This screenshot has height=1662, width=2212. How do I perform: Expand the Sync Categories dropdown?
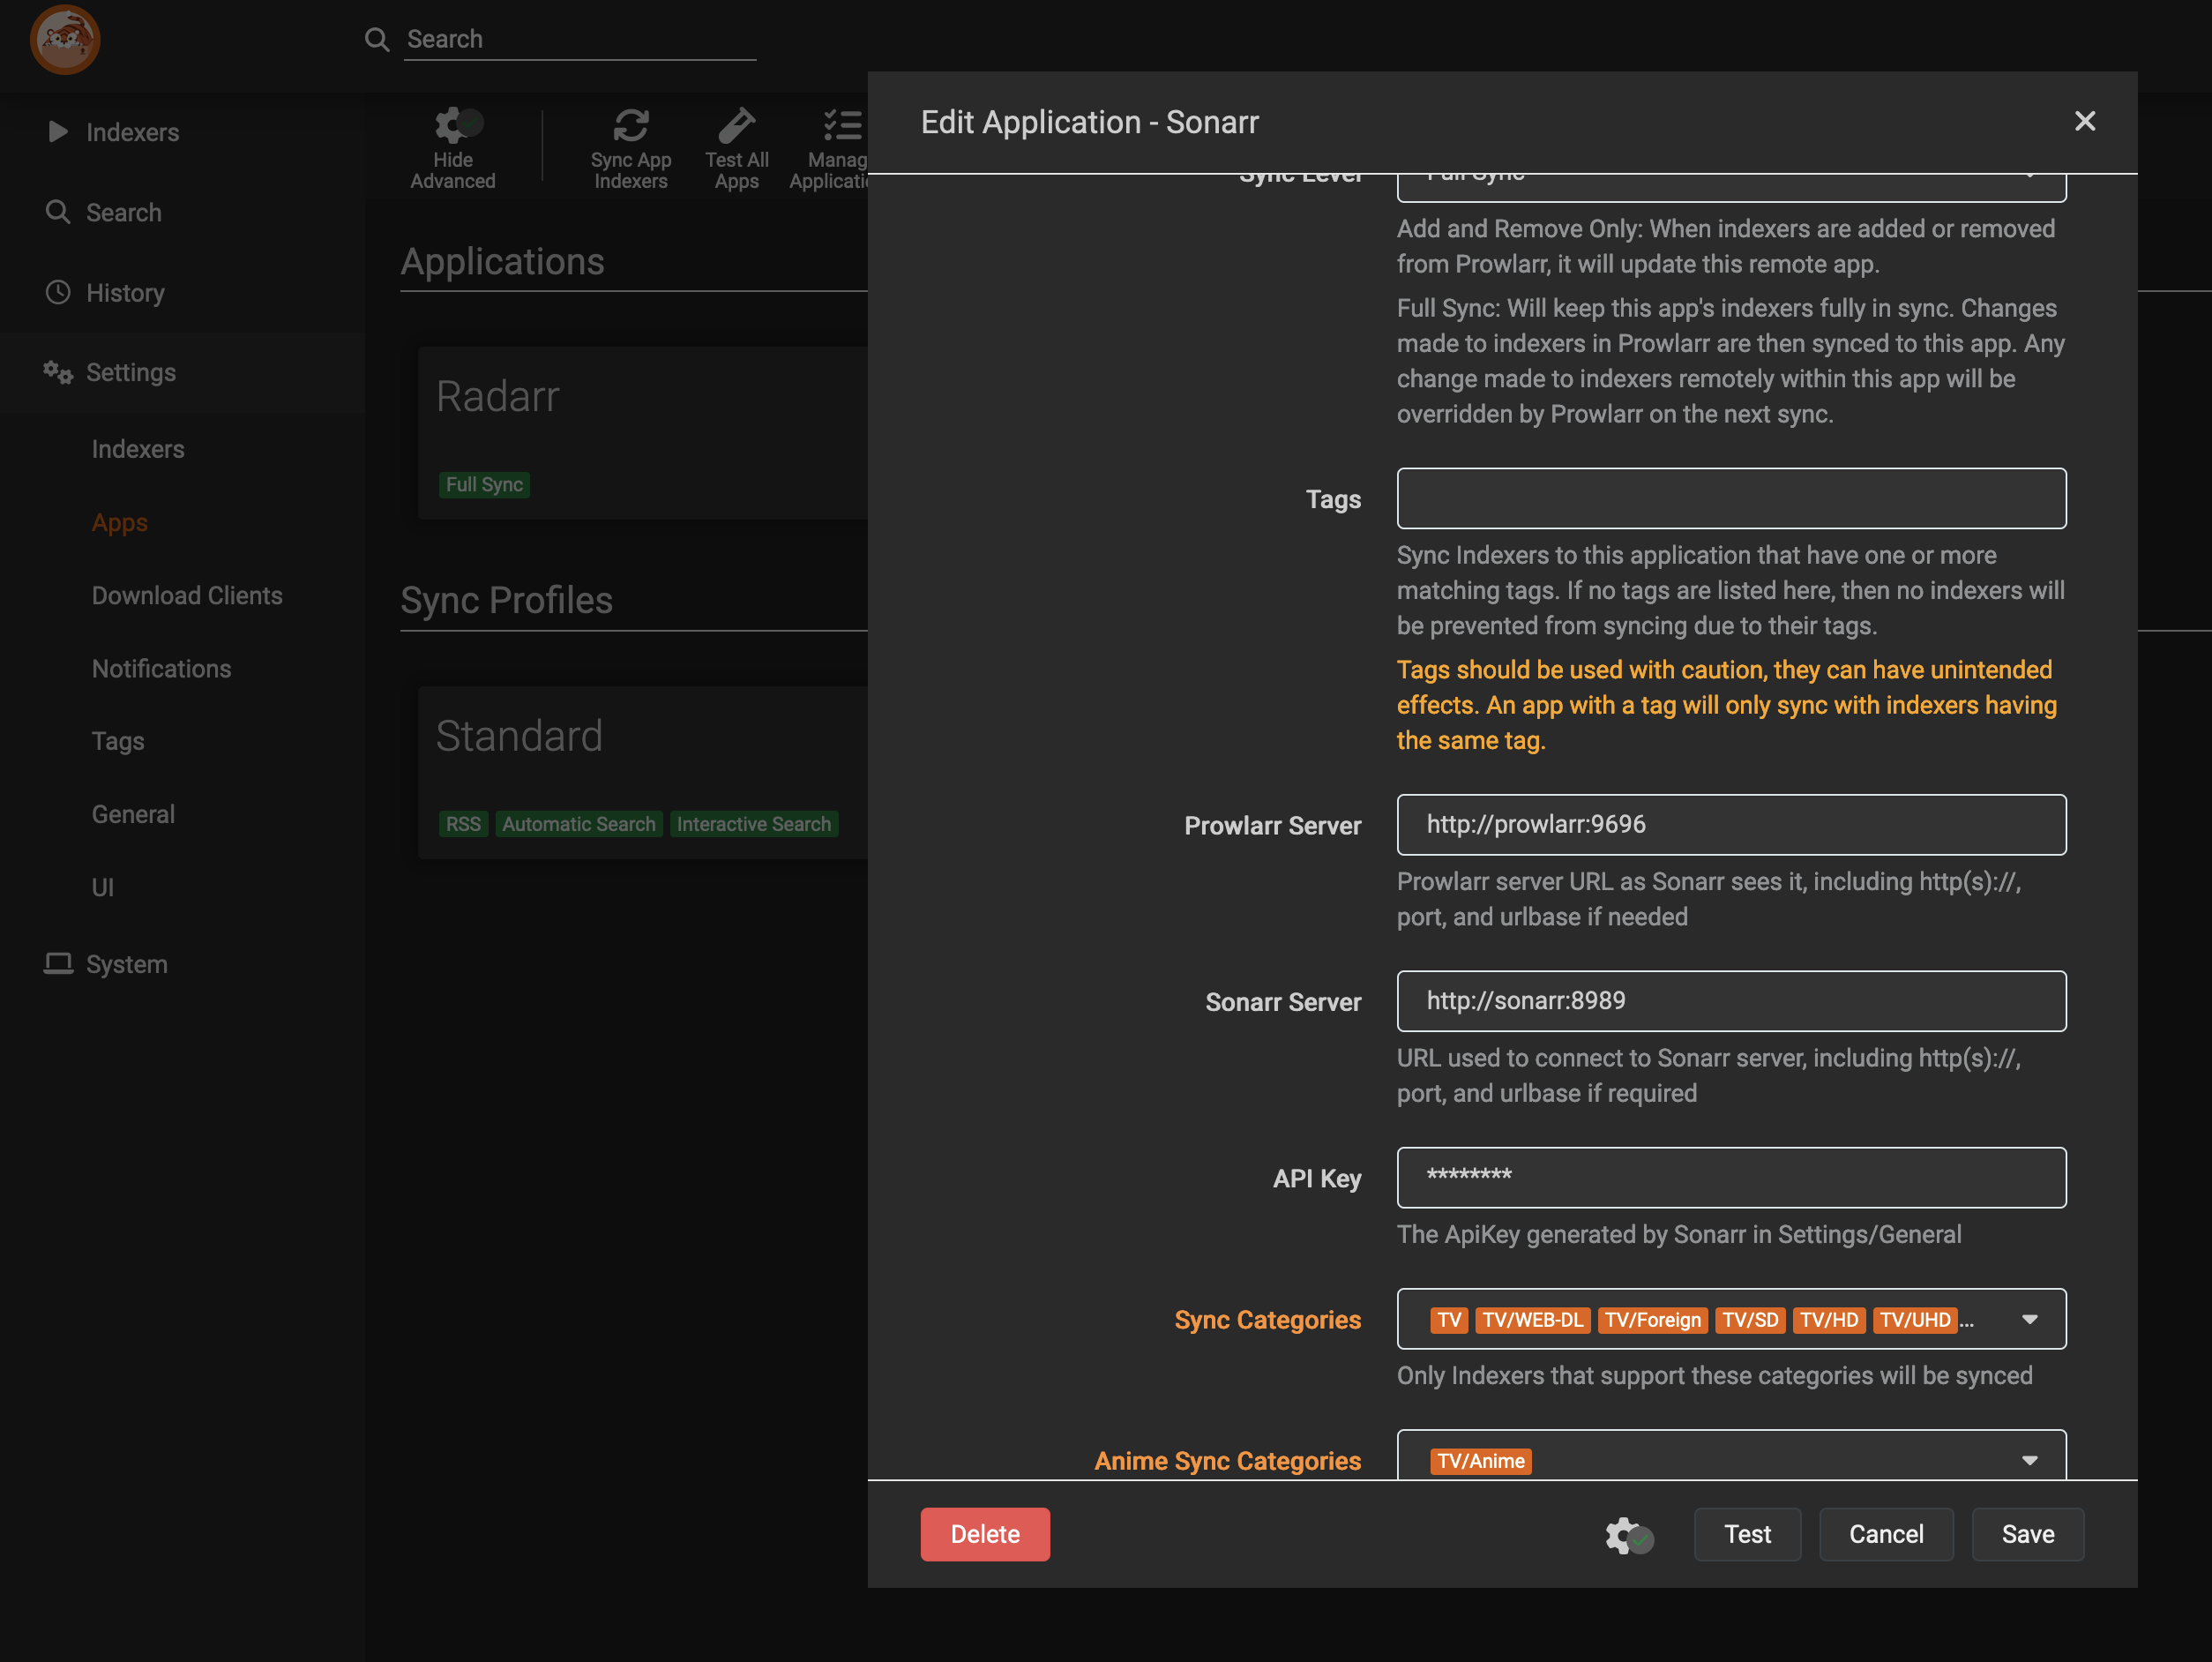[x=2029, y=1318]
